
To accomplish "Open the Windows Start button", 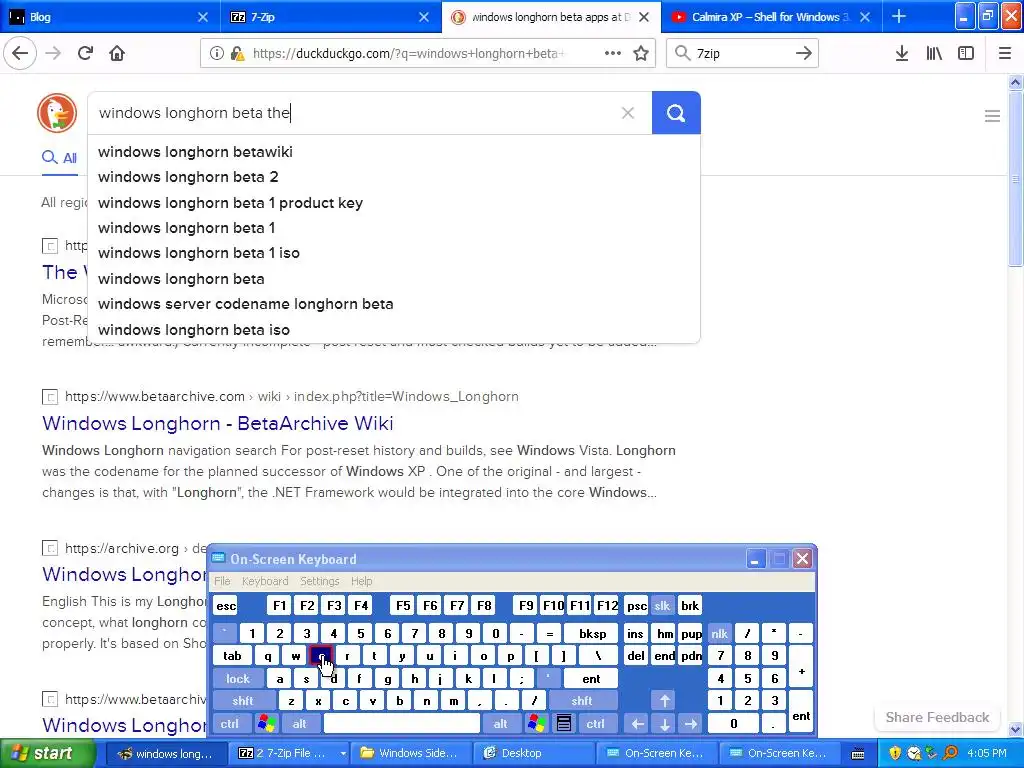I will [47, 754].
